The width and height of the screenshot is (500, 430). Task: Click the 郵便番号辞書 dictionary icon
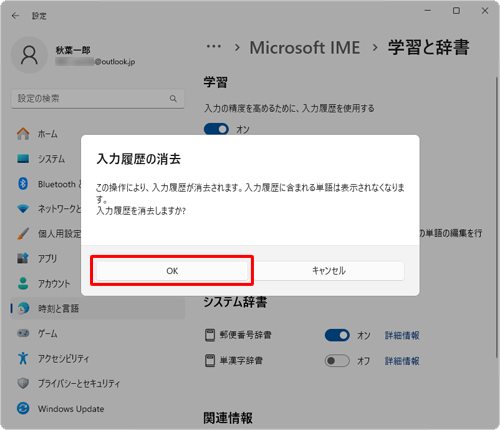click(x=210, y=335)
